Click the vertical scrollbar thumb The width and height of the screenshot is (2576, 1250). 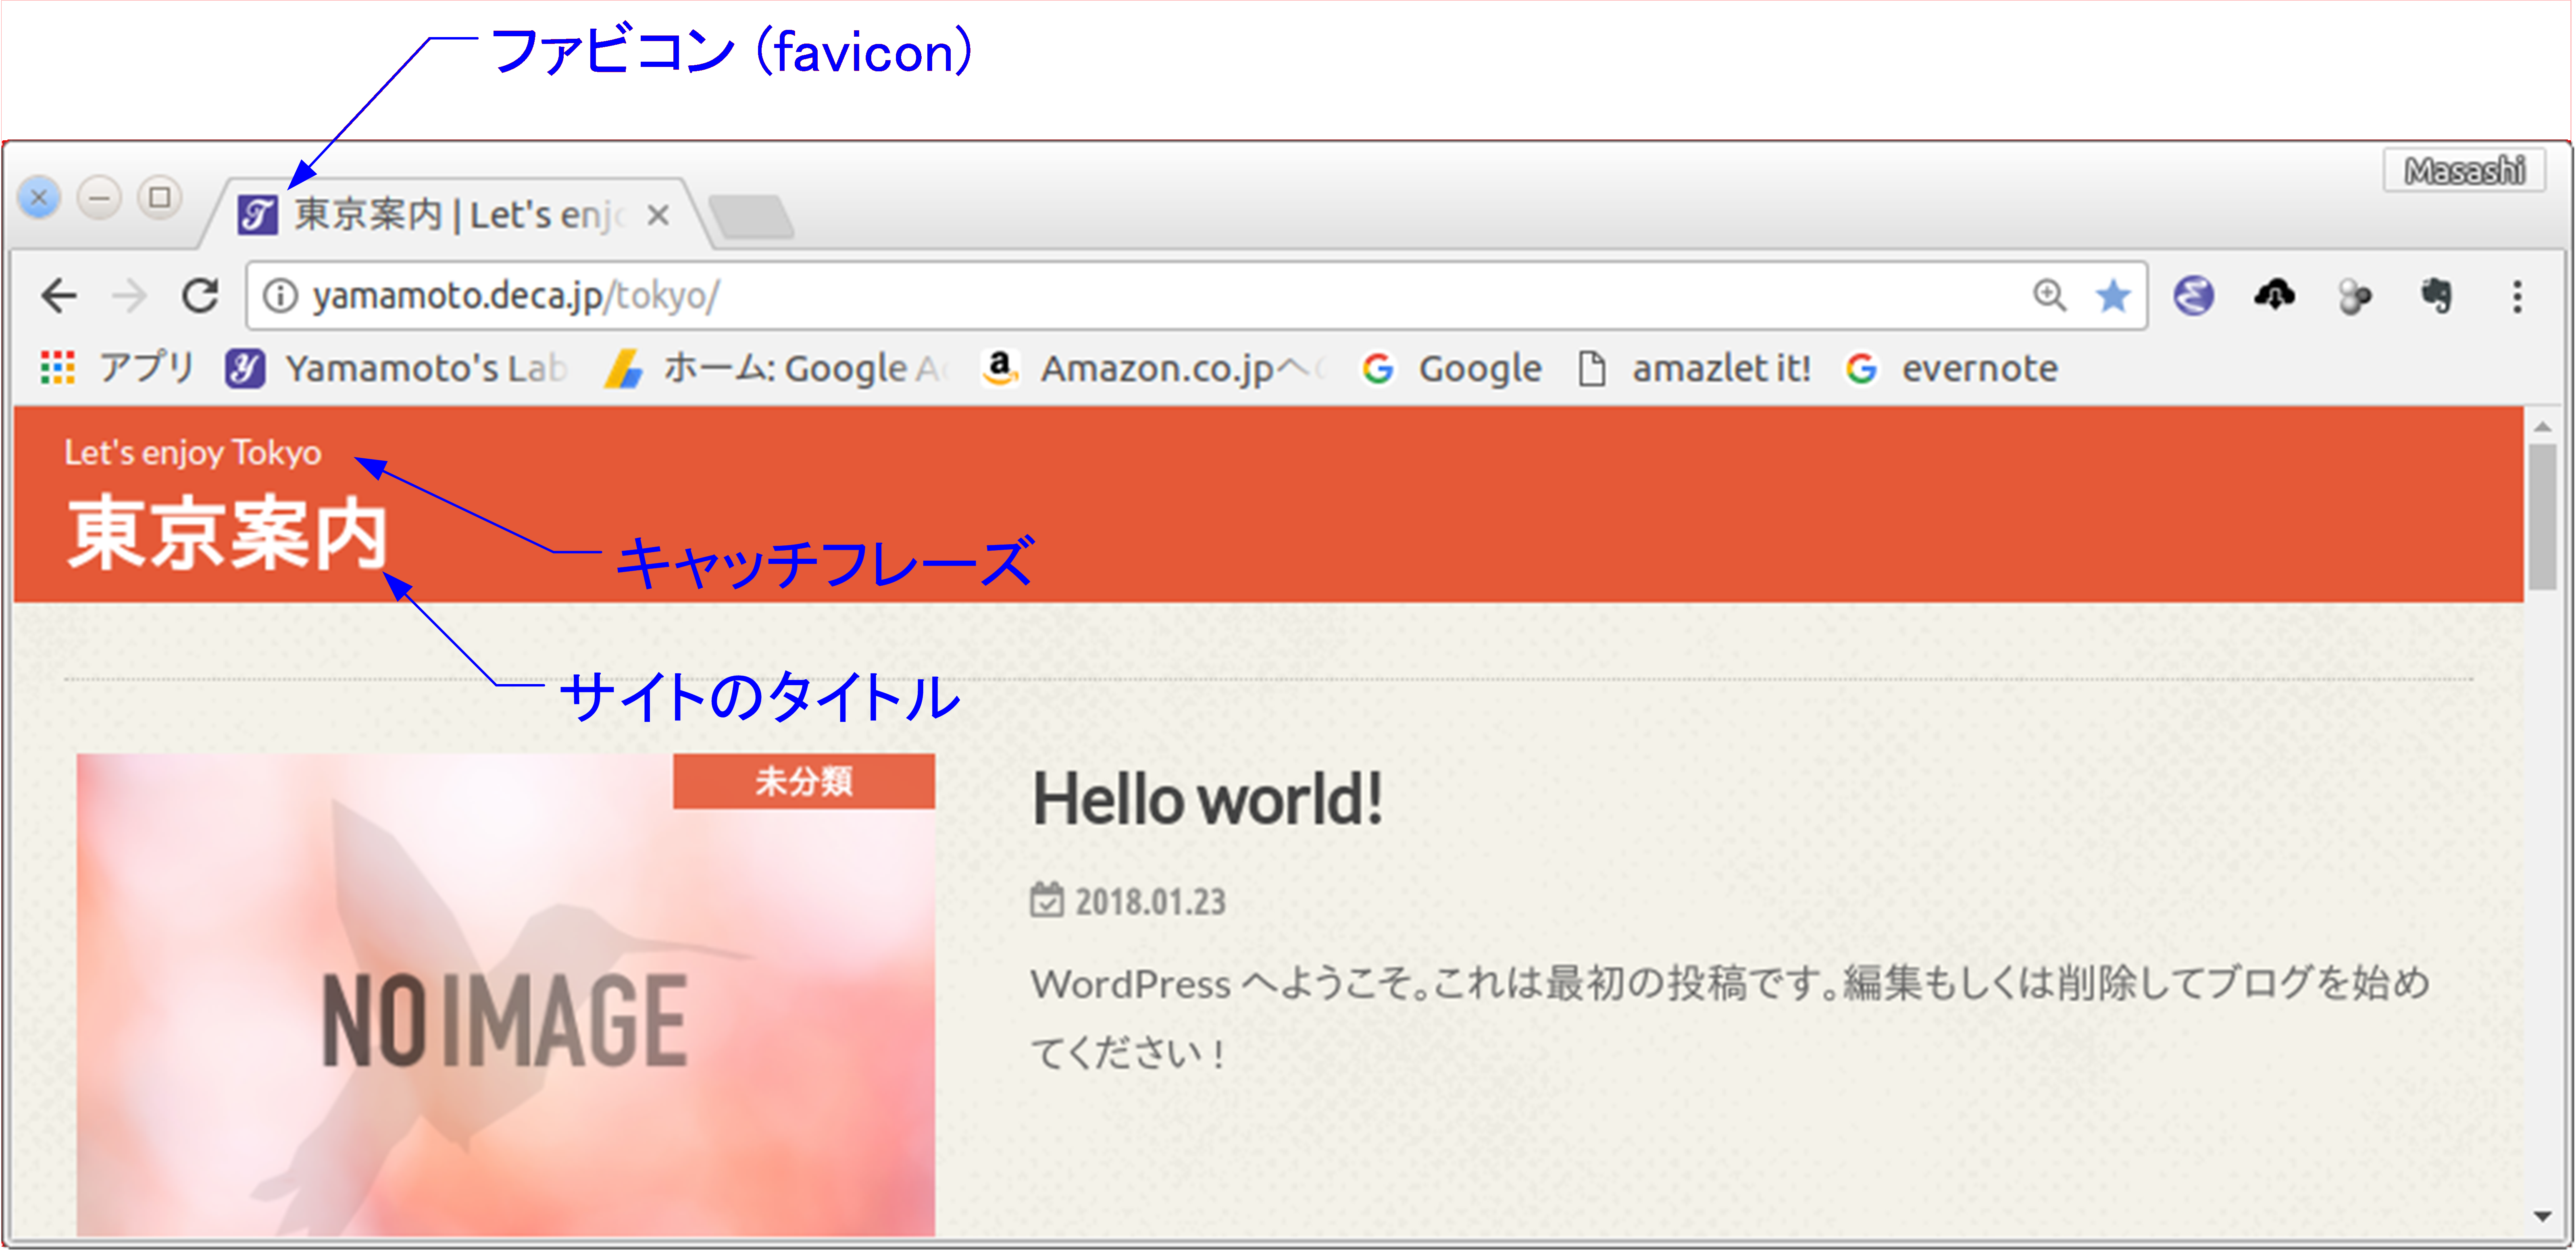[2542, 517]
